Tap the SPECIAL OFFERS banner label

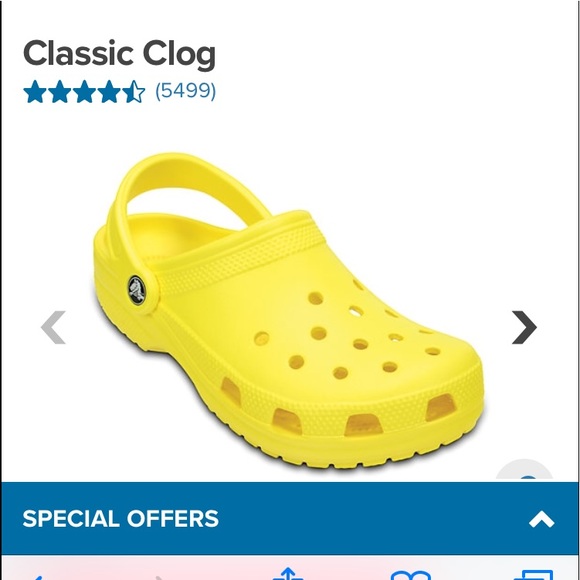[121, 518]
